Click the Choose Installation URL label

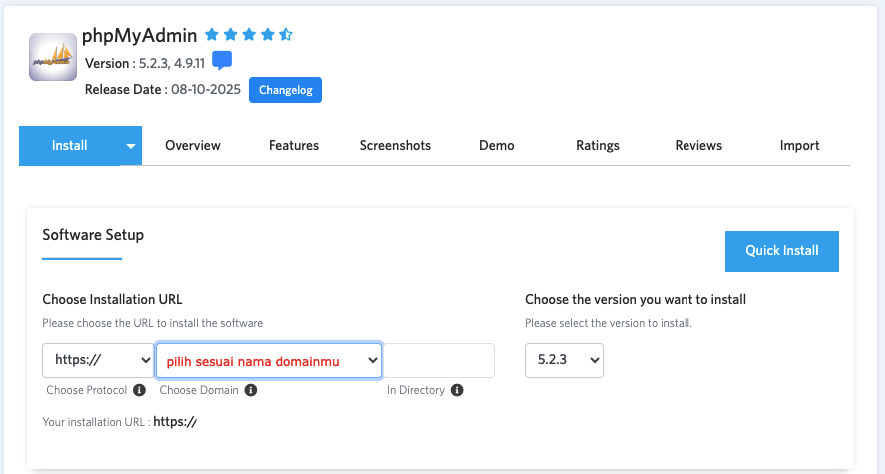112,299
